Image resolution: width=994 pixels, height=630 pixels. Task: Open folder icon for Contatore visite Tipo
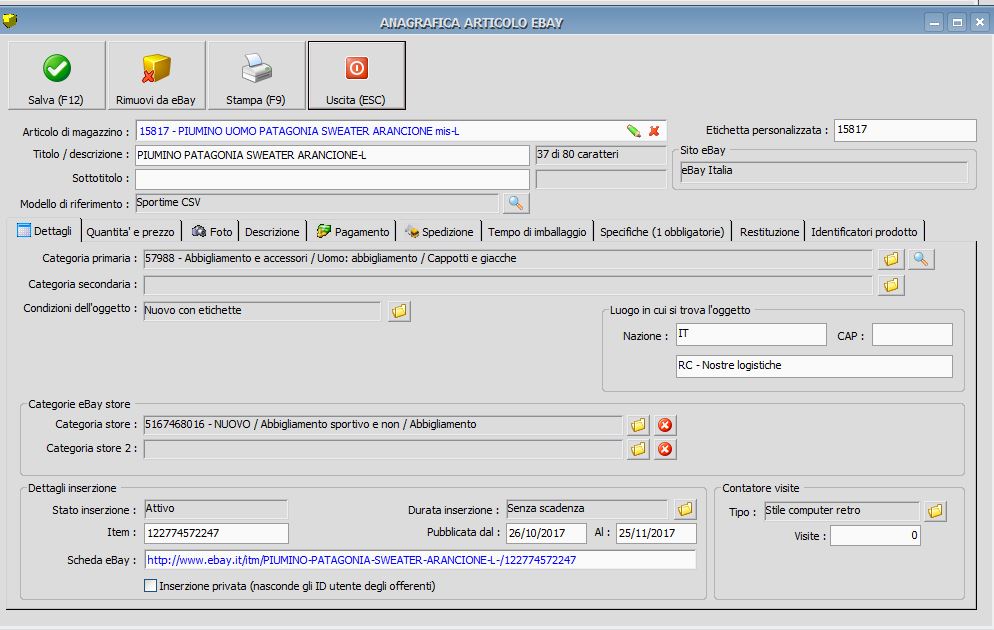[x=935, y=511]
